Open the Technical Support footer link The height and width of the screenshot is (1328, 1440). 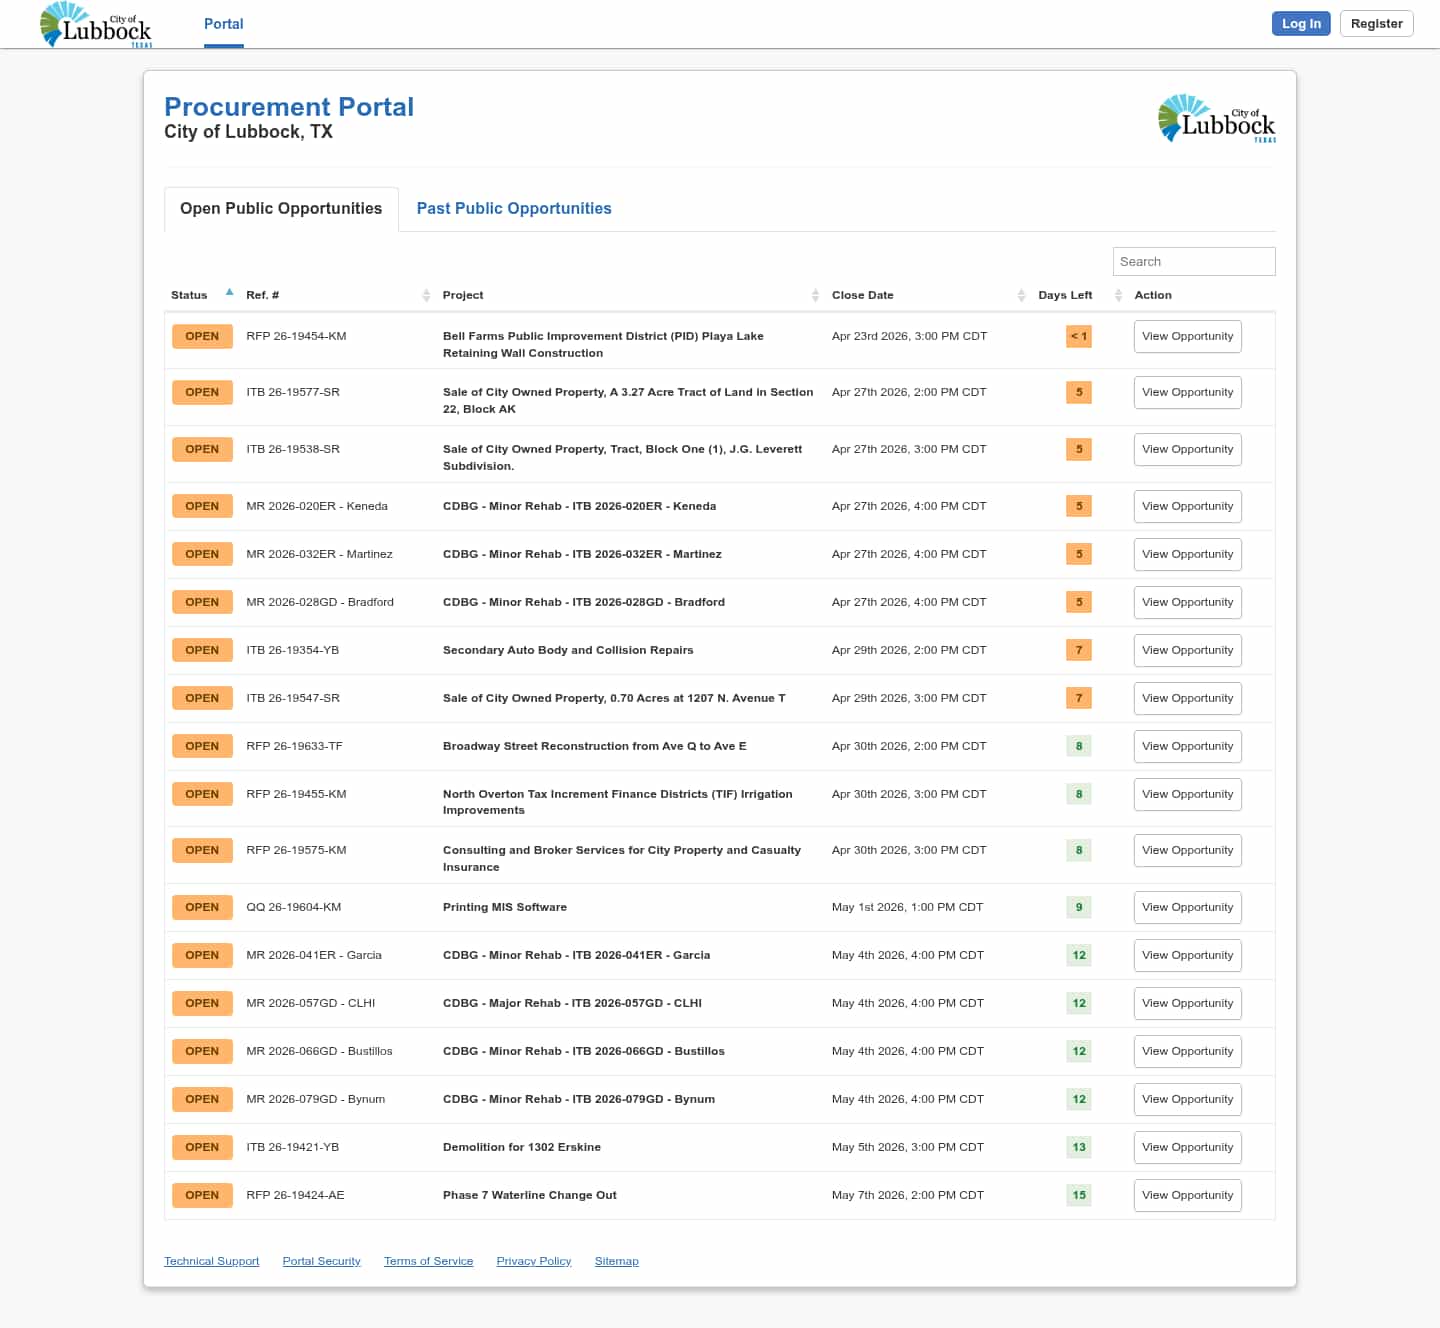(x=211, y=1261)
